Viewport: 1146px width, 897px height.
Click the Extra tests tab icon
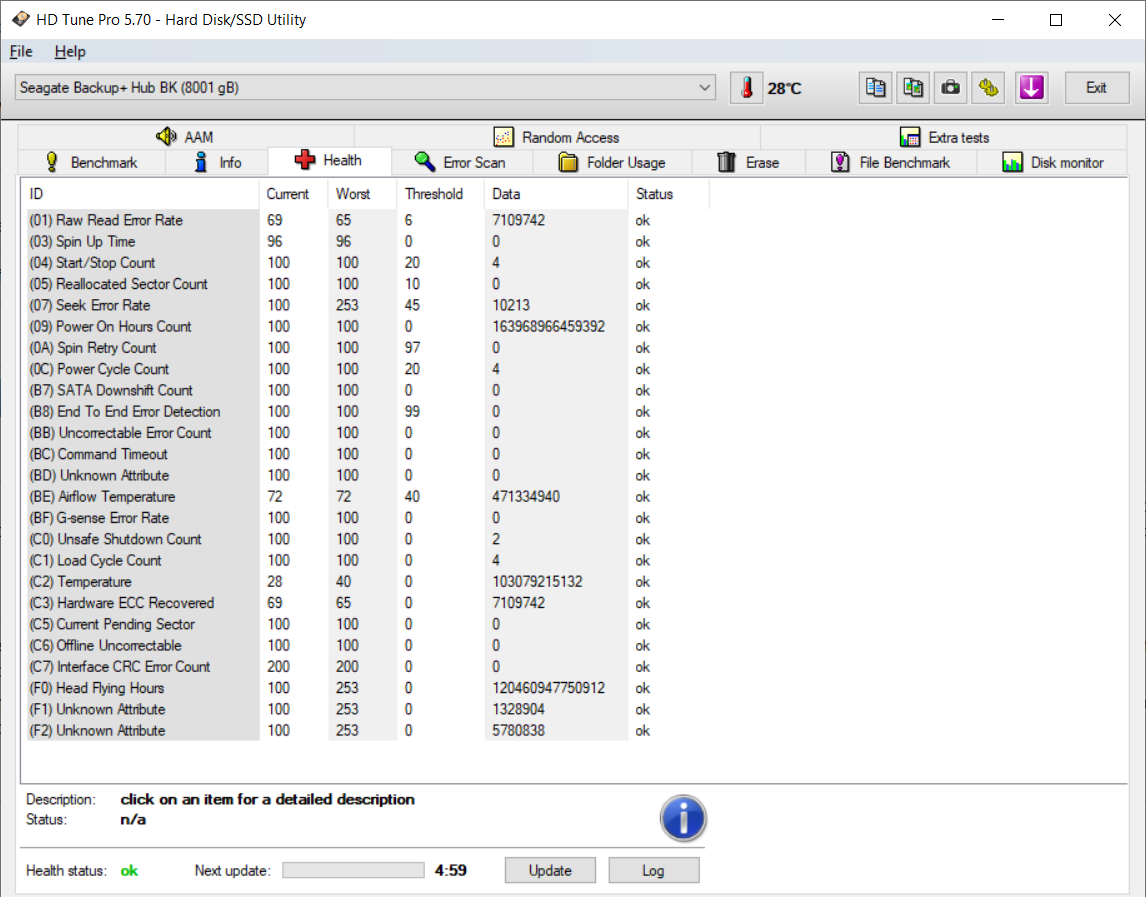910,137
